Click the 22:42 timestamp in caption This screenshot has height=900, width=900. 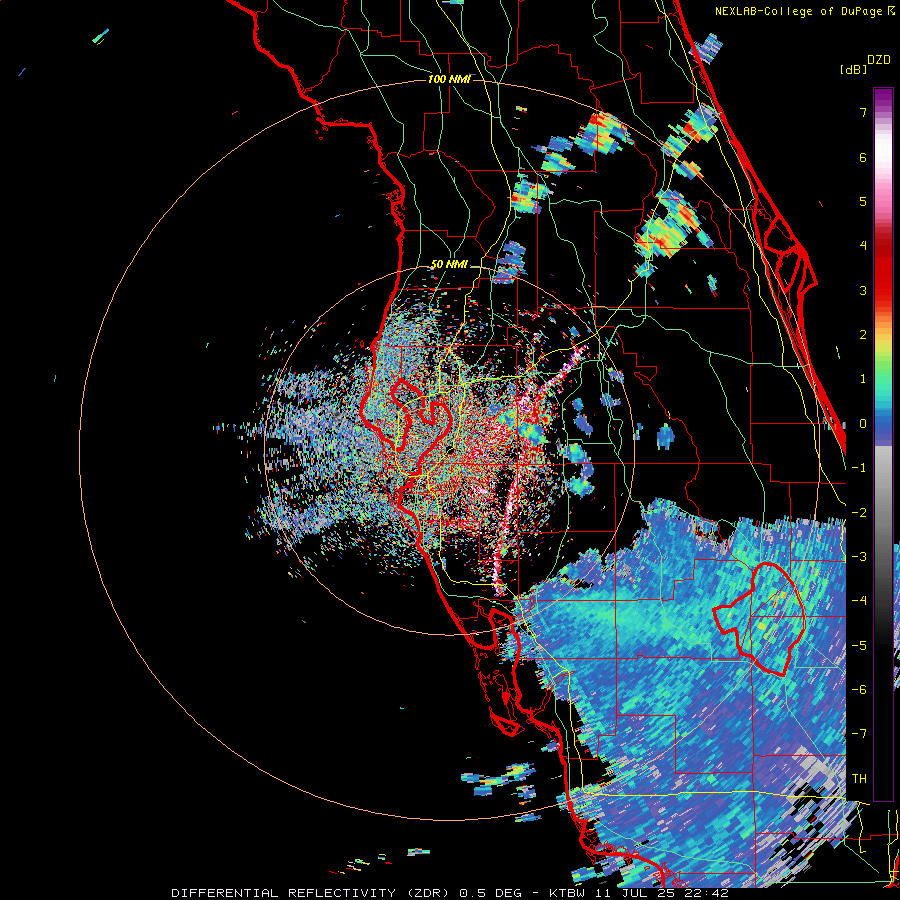point(707,893)
